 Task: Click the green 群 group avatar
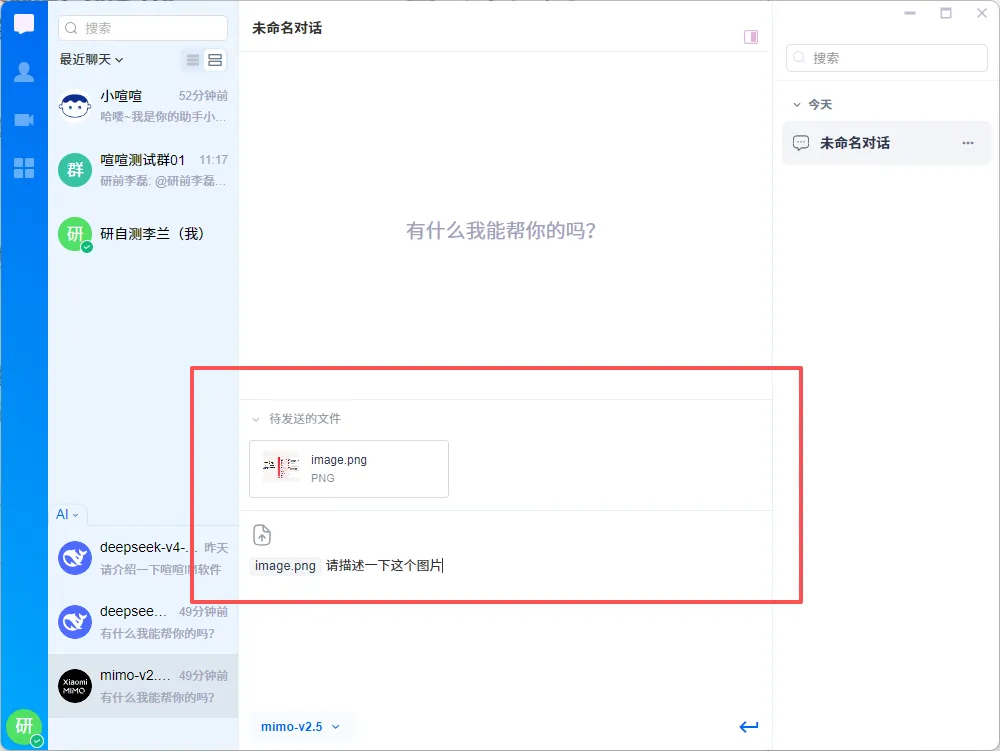click(x=75, y=170)
